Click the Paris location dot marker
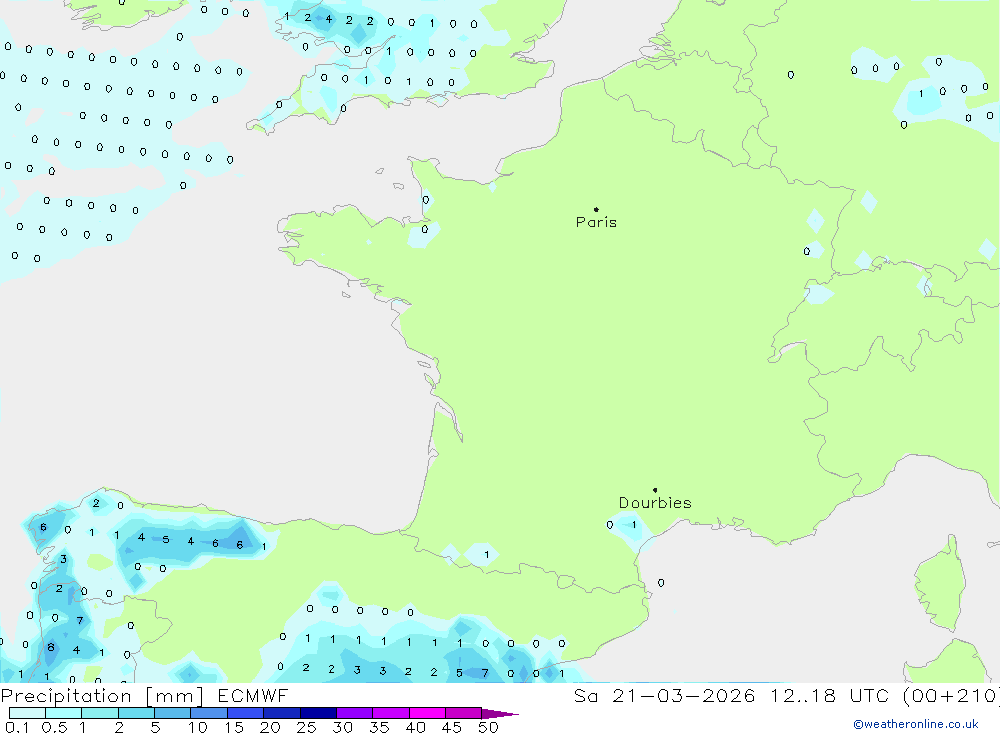Viewport: 1000px width, 733px height. [596, 209]
